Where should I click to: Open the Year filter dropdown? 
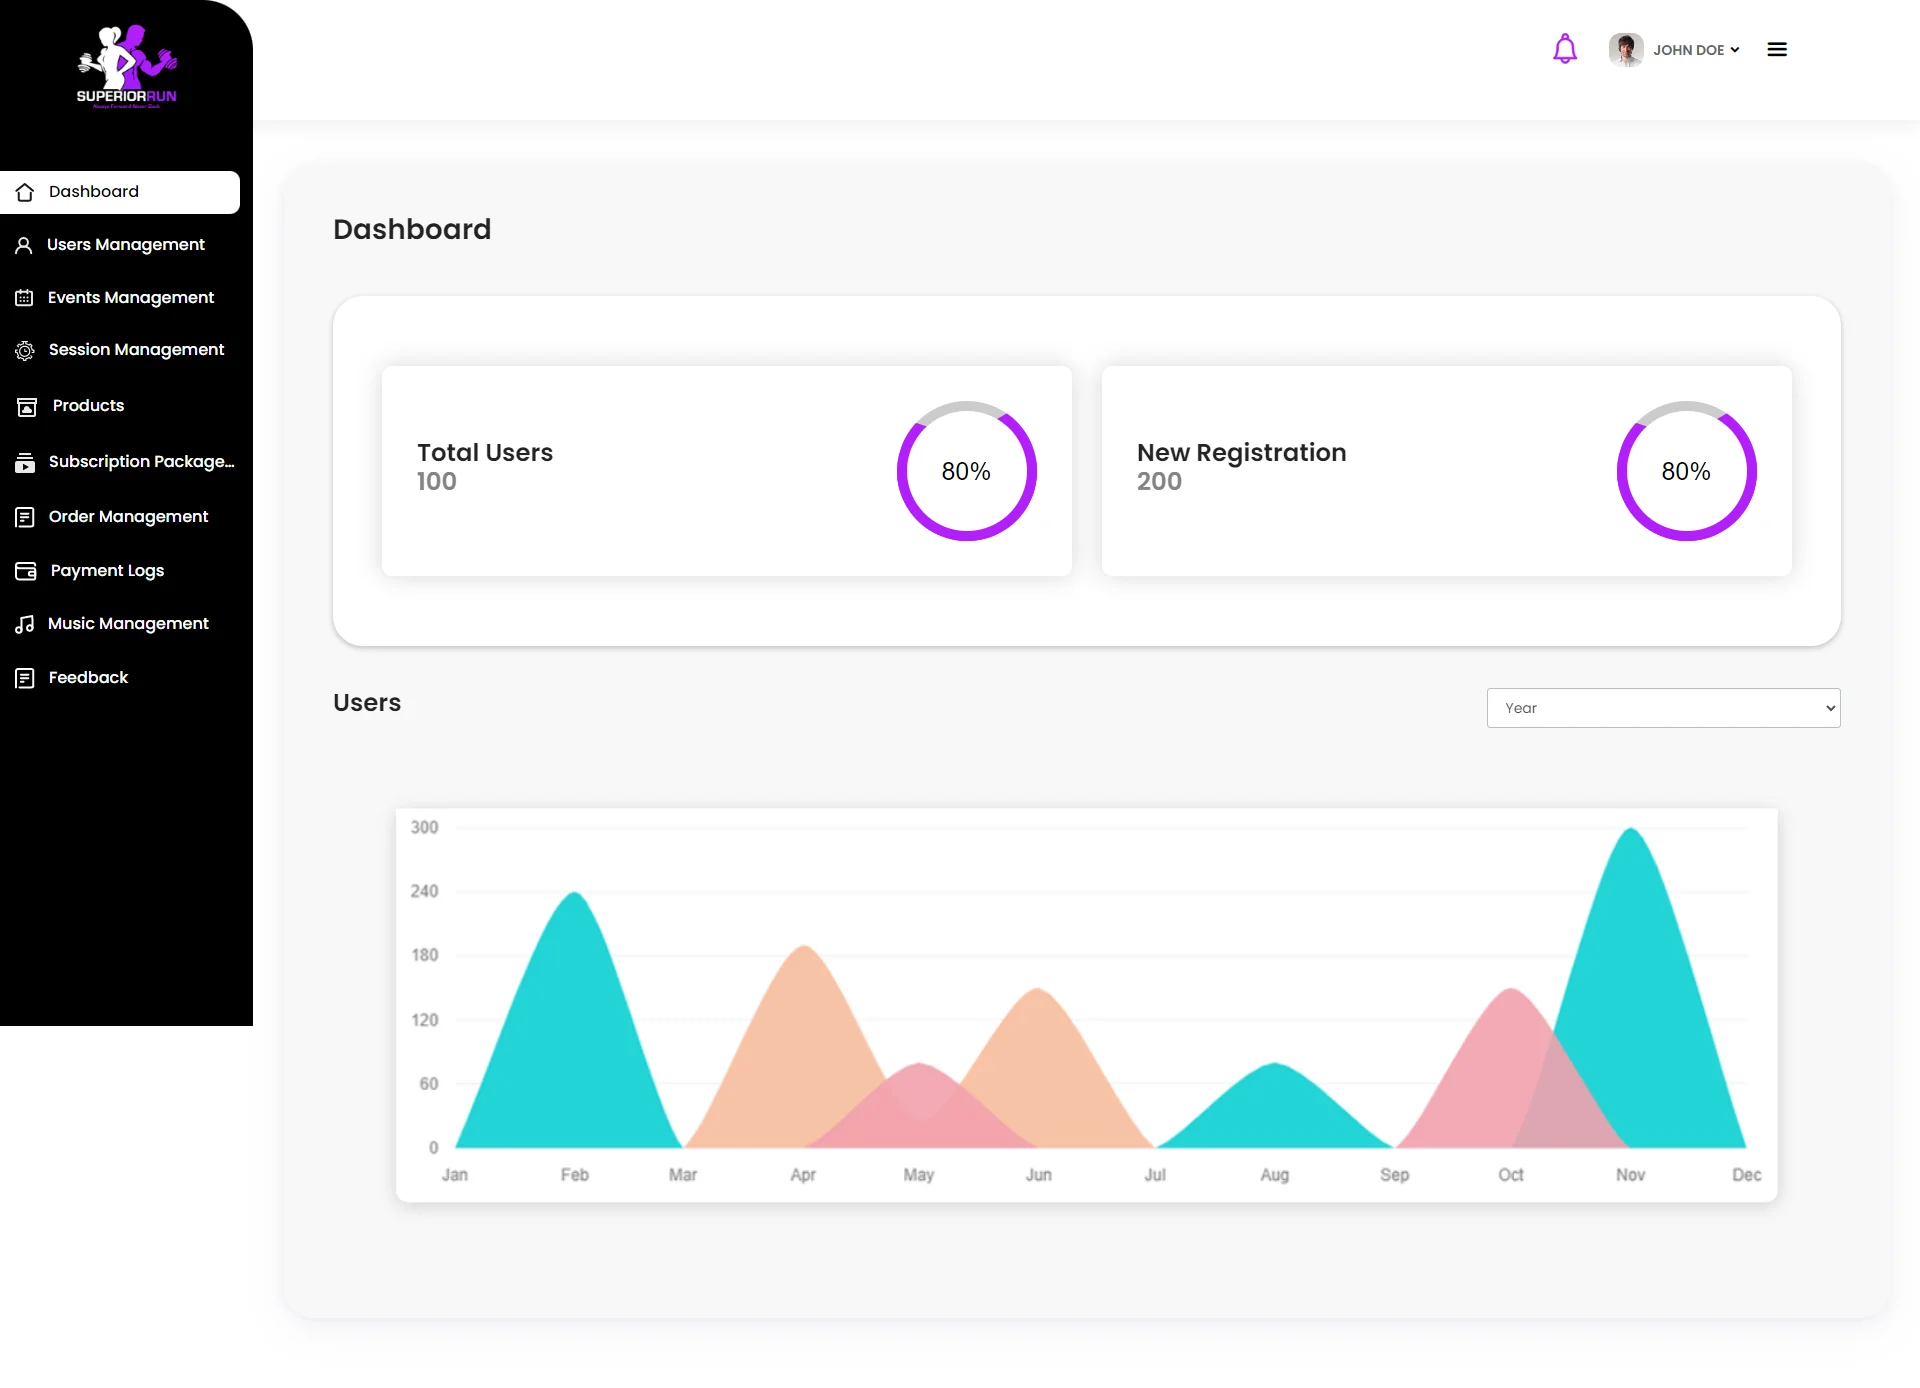[x=1662, y=708]
